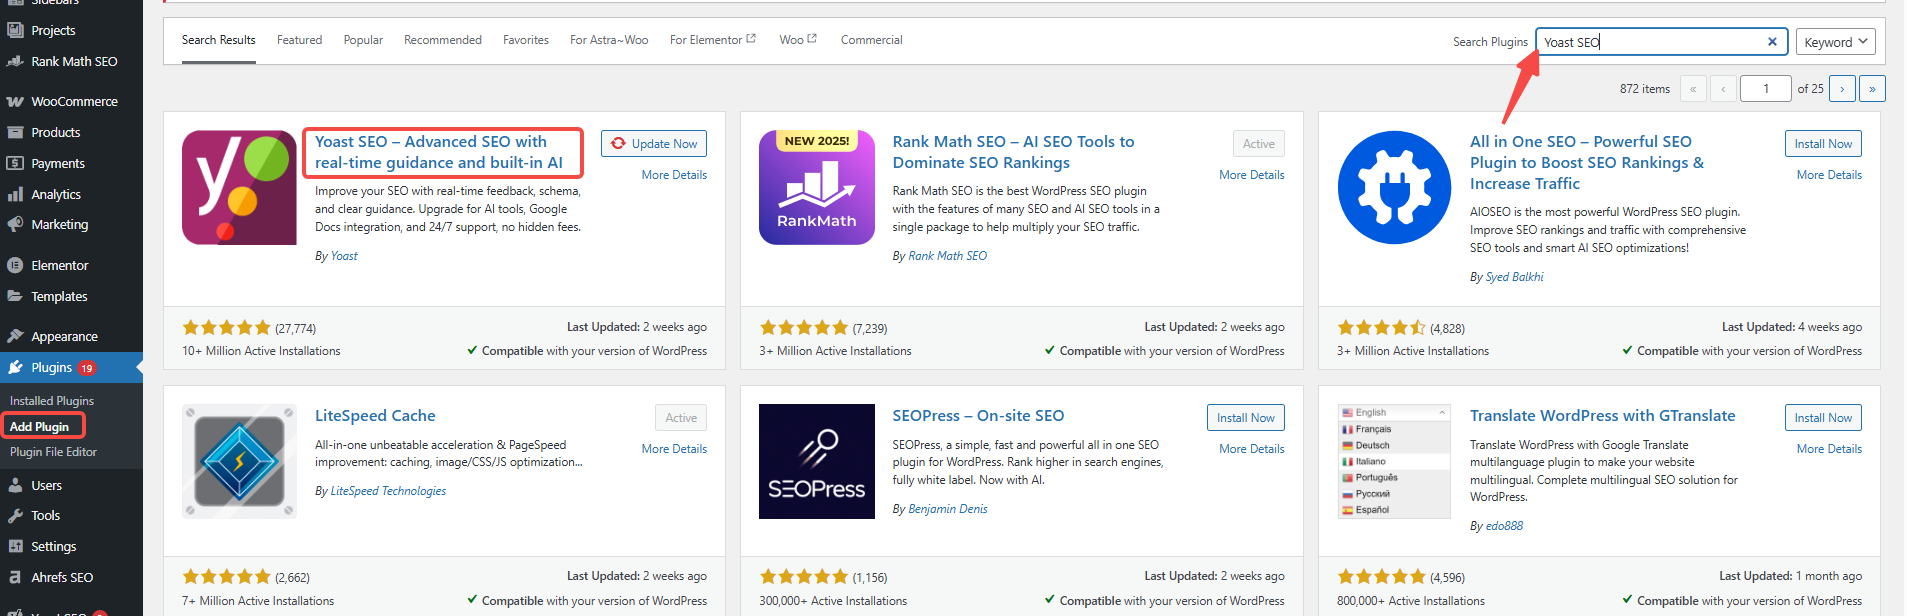Go to the next results page
This screenshot has height=616, width=1907.
(1842, 89)
